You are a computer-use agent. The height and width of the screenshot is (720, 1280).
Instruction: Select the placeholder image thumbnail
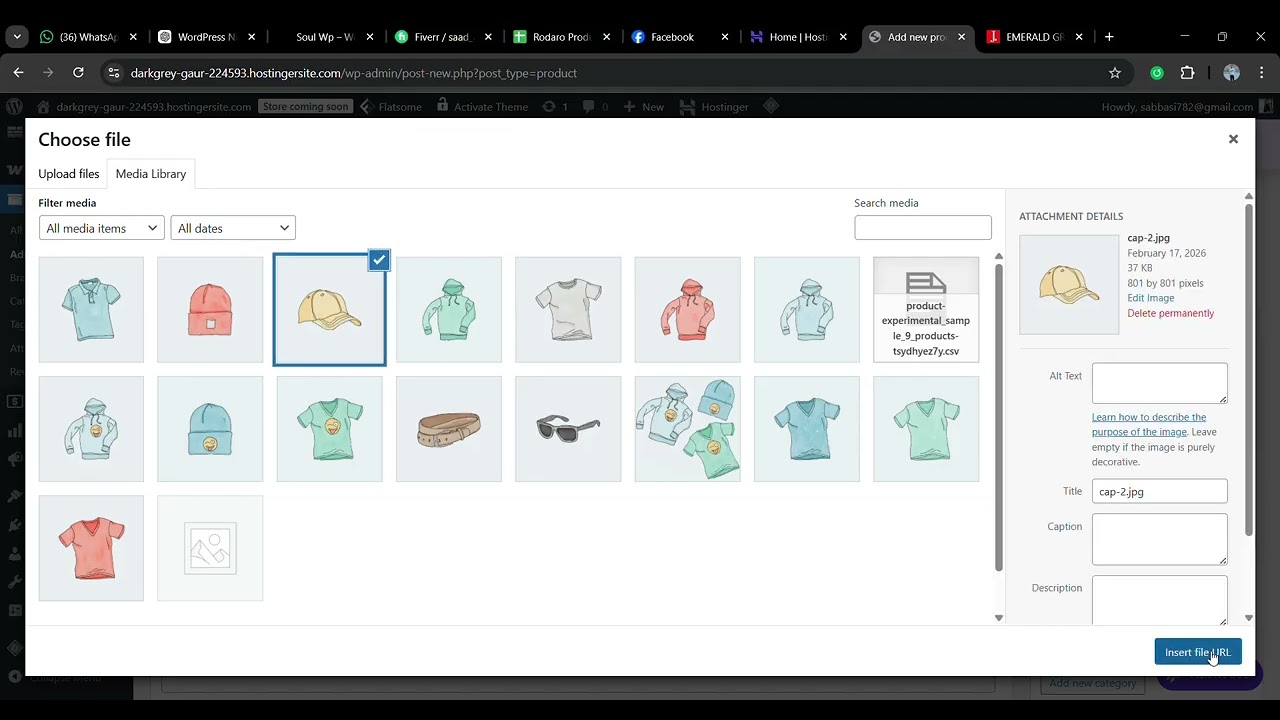pos(210,548)
